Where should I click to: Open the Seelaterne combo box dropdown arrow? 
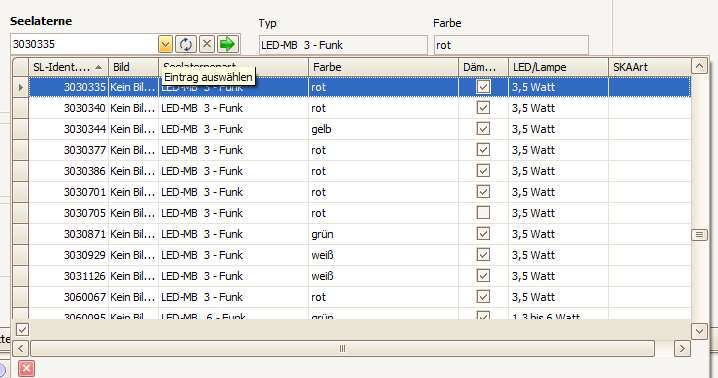[x=165, y=44]
